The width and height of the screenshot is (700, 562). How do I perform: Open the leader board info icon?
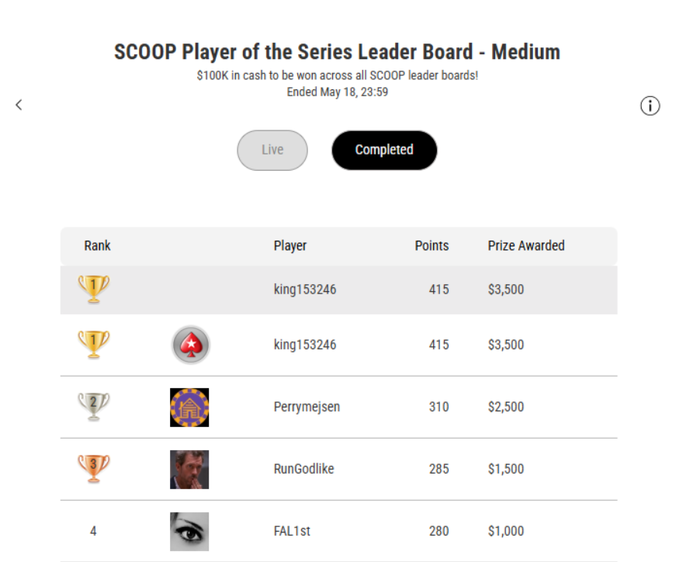point(650,106)
